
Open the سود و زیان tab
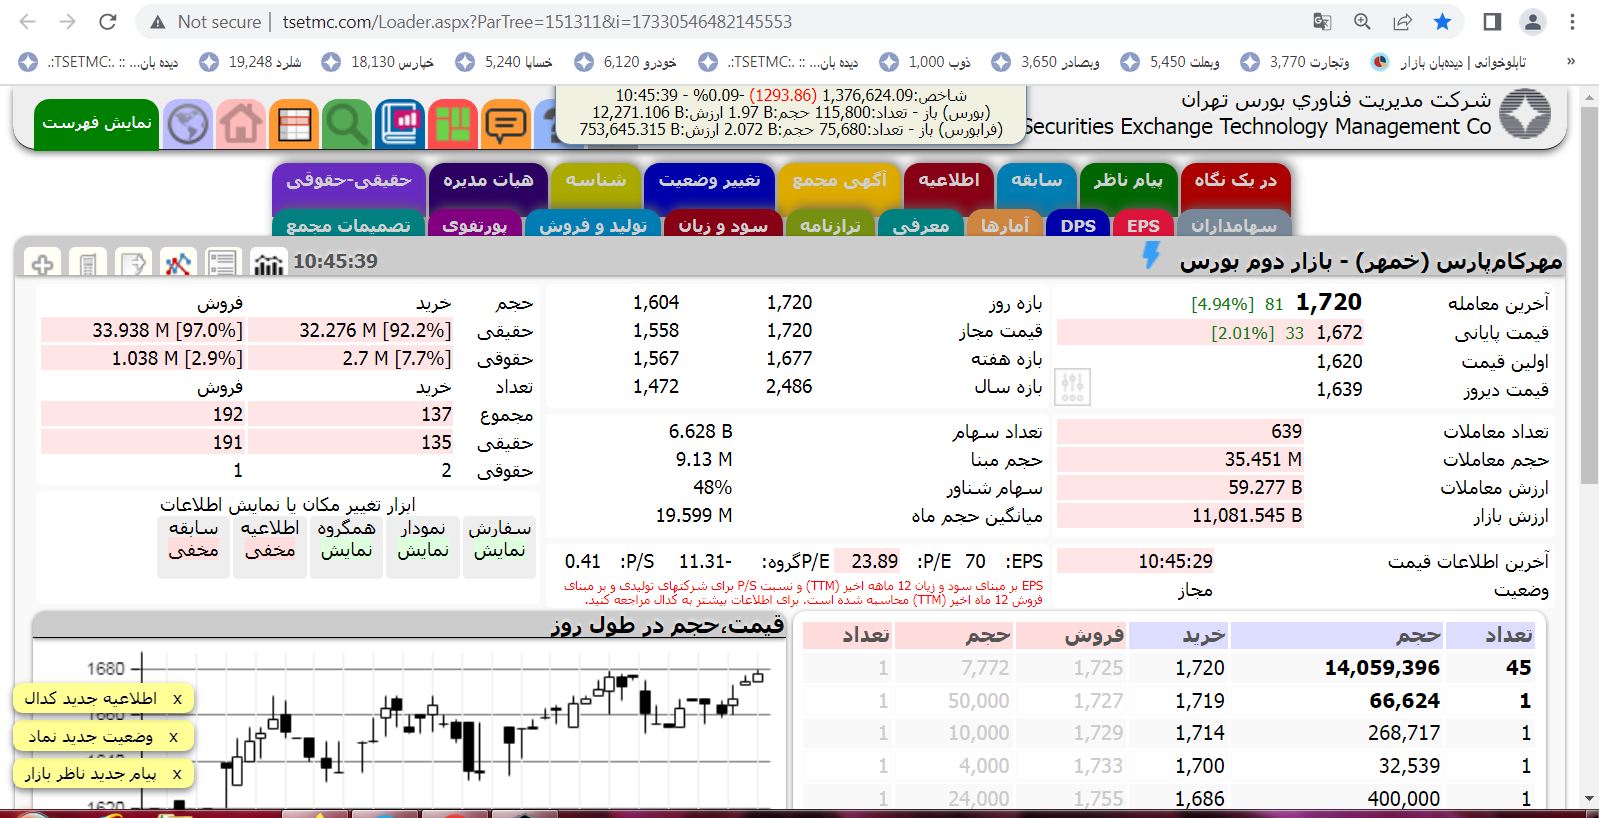point(723,225)
